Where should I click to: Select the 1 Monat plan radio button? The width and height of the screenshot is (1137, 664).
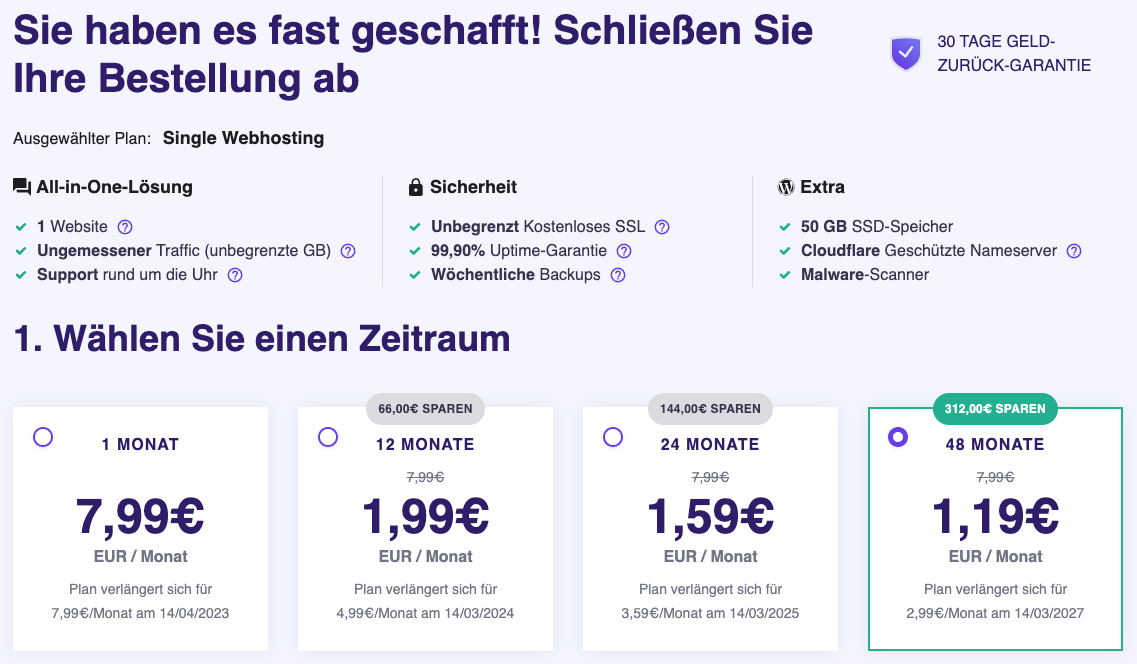pyautogui.click(x=42, y=437)
